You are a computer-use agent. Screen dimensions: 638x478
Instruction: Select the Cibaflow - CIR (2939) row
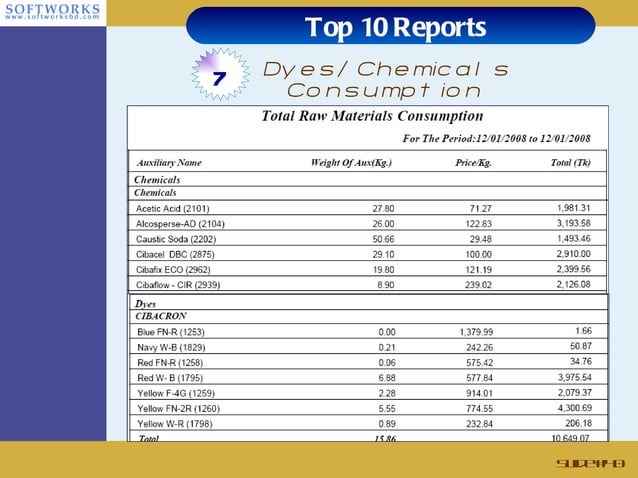[368, 284]
